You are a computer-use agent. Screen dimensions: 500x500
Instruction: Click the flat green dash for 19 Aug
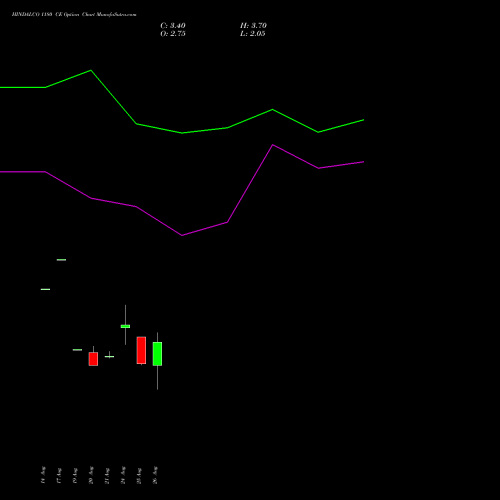pos(77,350)
